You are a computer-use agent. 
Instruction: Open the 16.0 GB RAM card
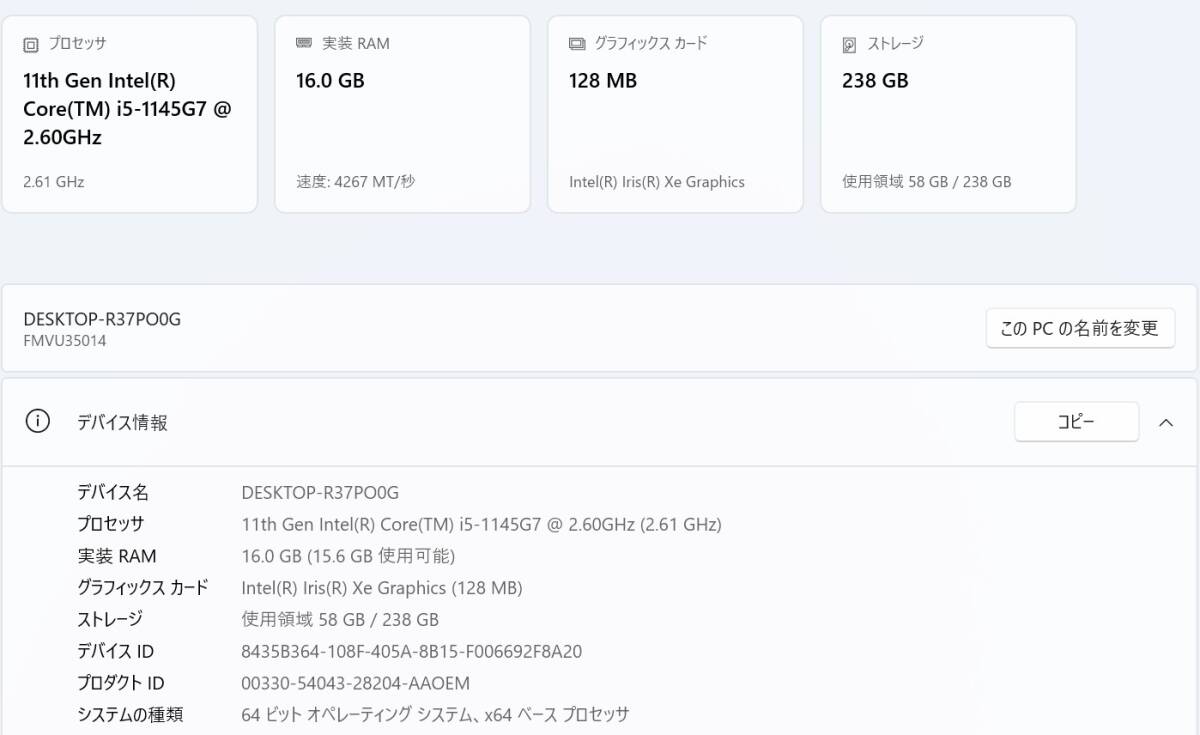point(402,114)
